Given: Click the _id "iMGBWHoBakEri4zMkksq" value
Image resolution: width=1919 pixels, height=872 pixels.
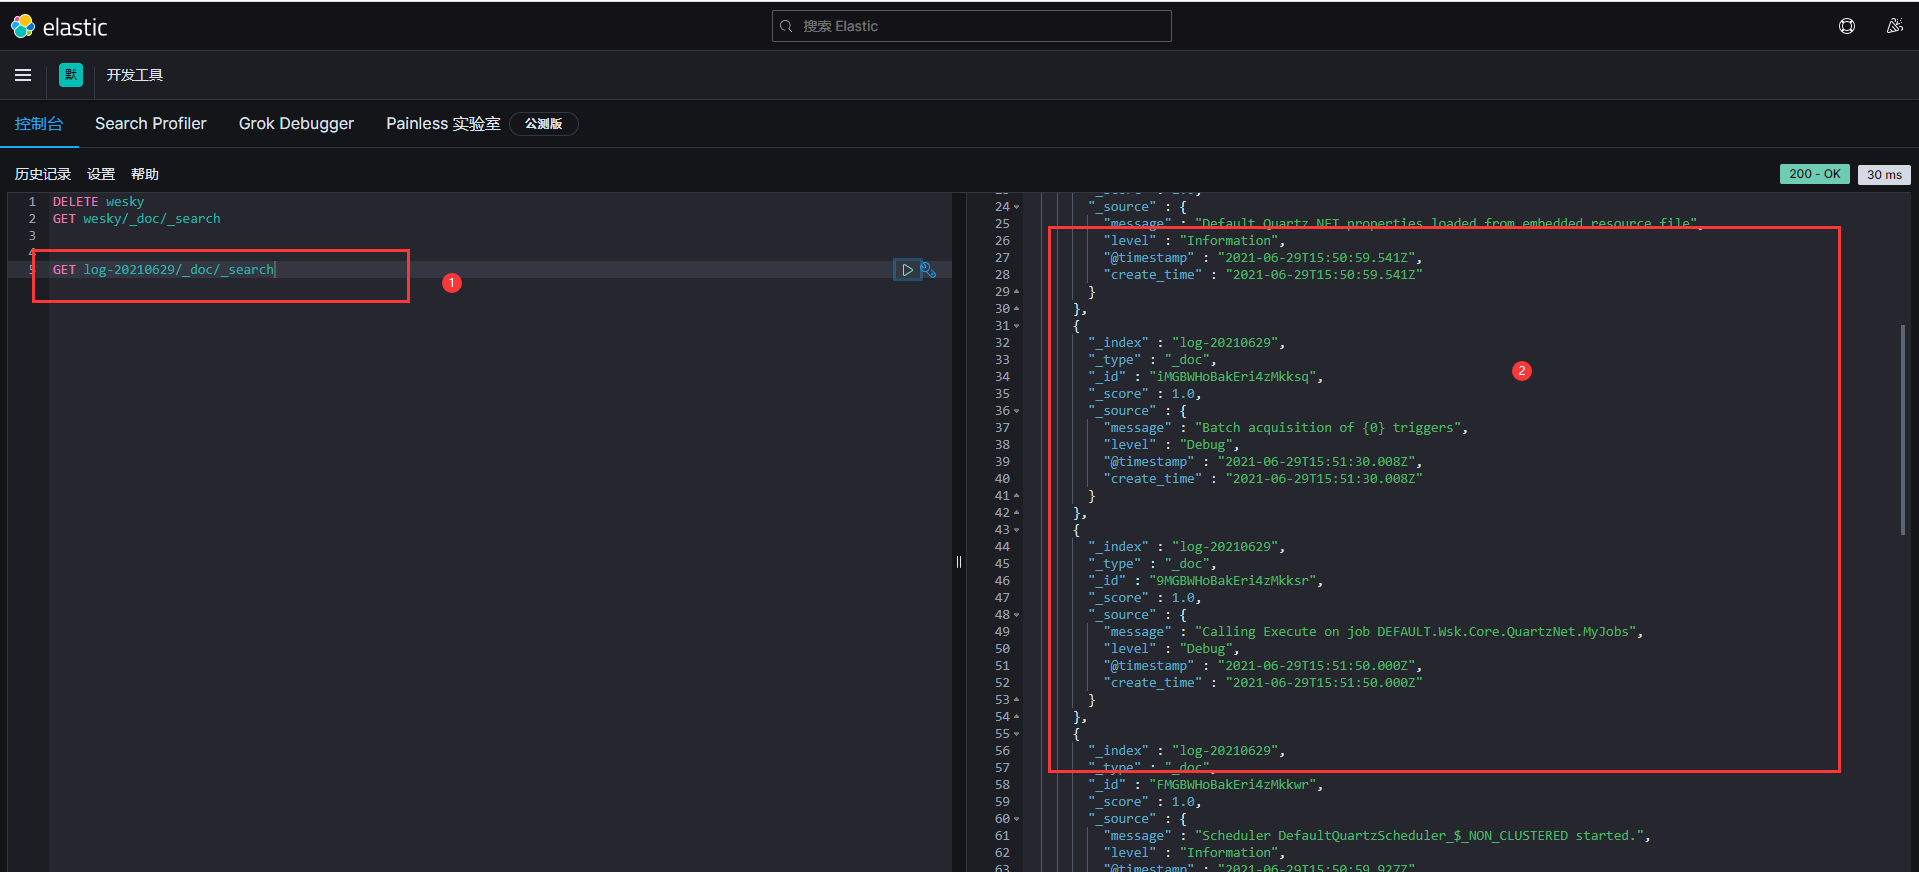Looking at the screenshot, I should [1232, 377].
